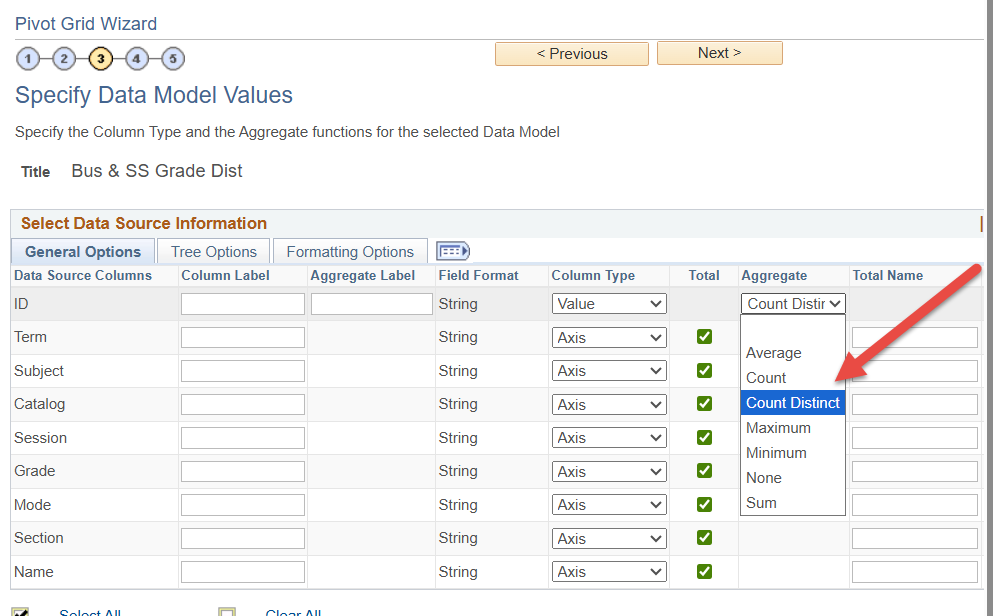This screenshot has width=993, height=616.
Task: Click the Next button
Action: (719, 54)
